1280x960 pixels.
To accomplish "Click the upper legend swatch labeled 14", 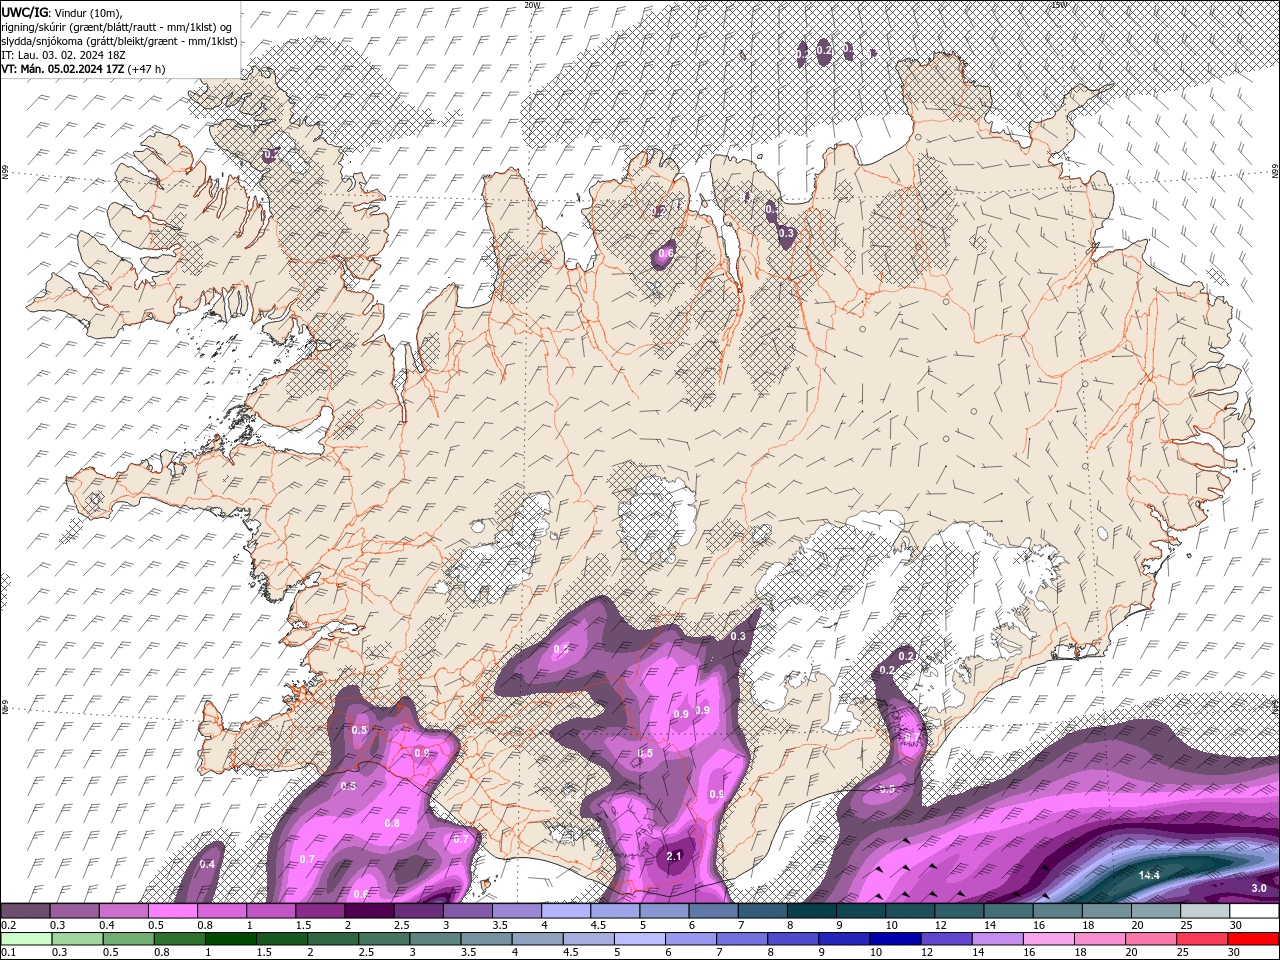I will [1009, 910].
